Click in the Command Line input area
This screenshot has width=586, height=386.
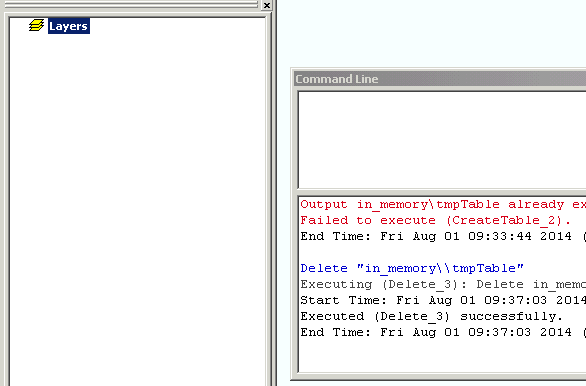442,140
